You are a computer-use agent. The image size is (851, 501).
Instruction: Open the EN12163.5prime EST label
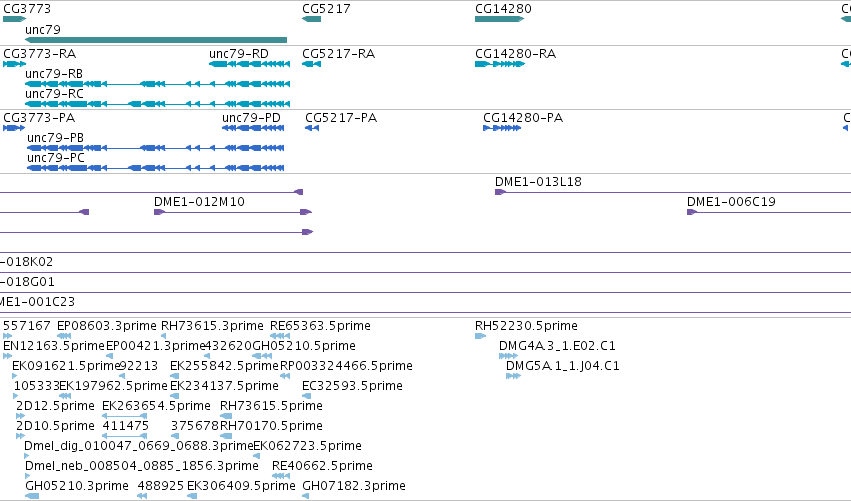pyautogui.click(x=54, y=346)
